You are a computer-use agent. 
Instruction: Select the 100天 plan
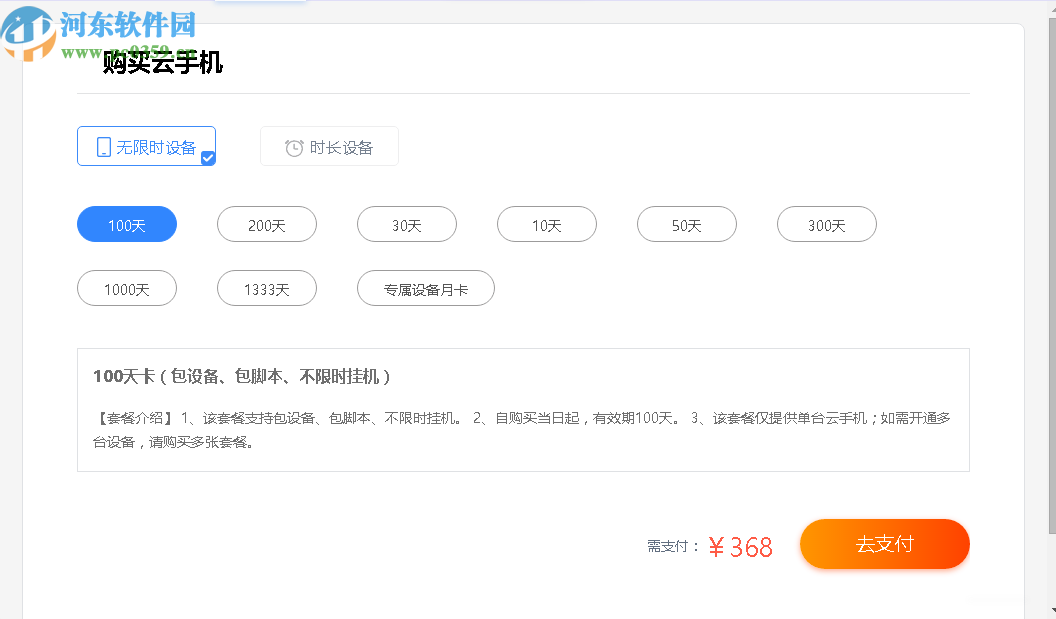click(x=126, y=224)
